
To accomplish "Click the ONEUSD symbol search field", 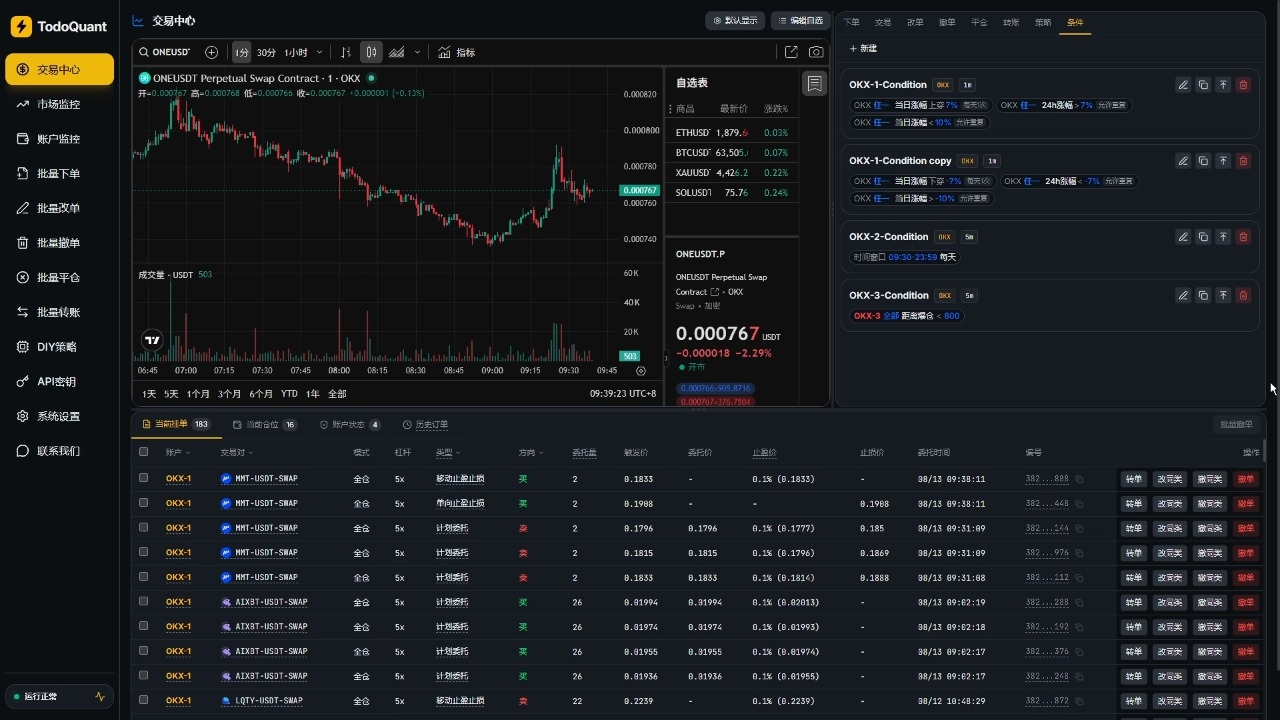I will pos(165,52).
